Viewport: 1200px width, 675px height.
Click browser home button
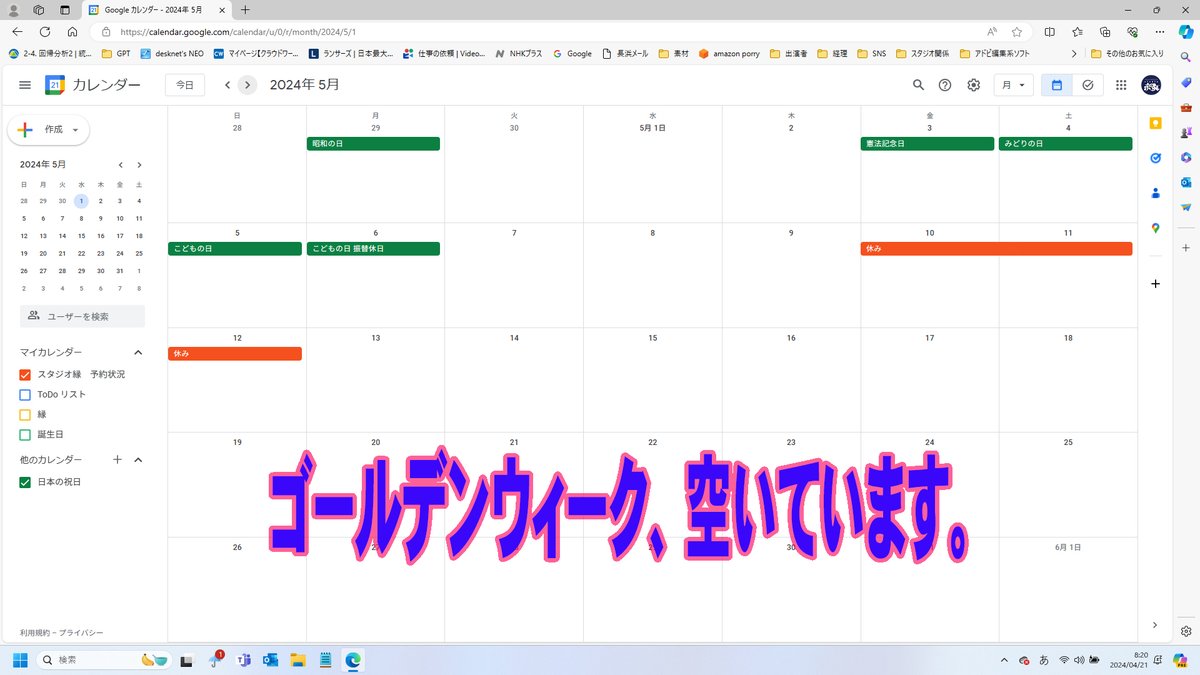(x=72, y=32)
